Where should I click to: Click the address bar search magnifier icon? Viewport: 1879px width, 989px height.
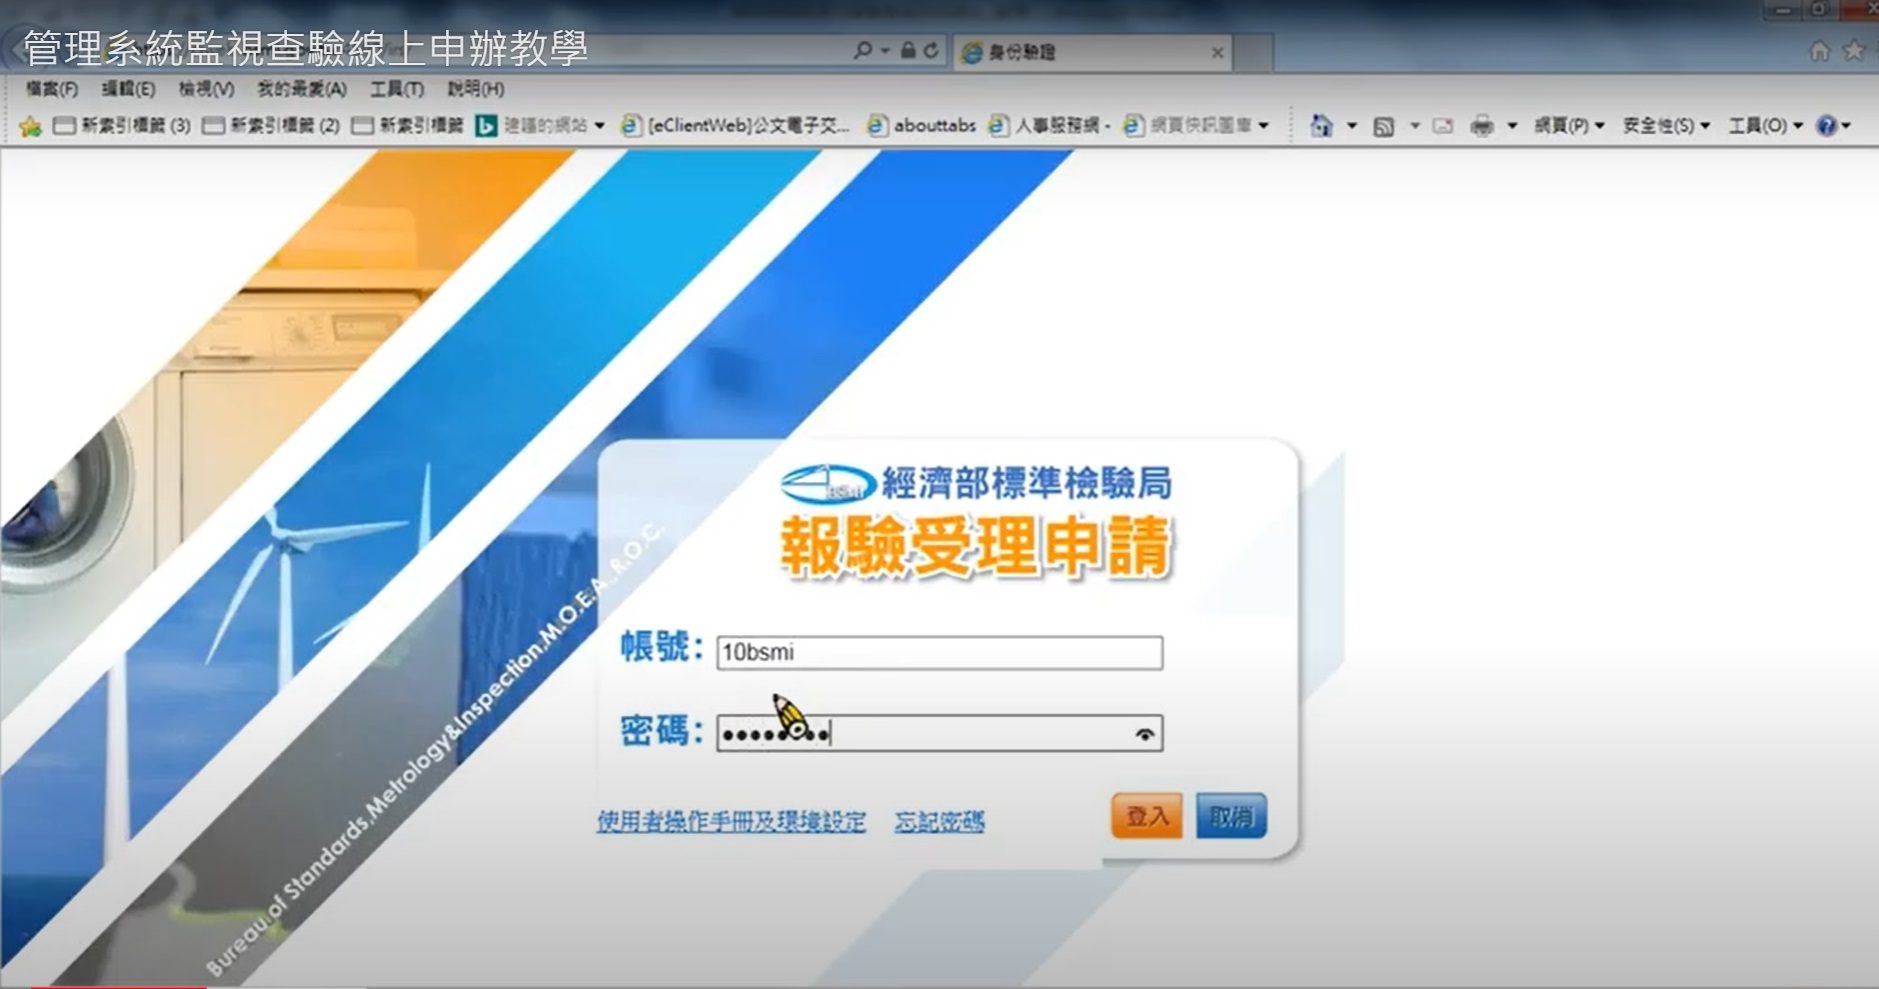862,50
